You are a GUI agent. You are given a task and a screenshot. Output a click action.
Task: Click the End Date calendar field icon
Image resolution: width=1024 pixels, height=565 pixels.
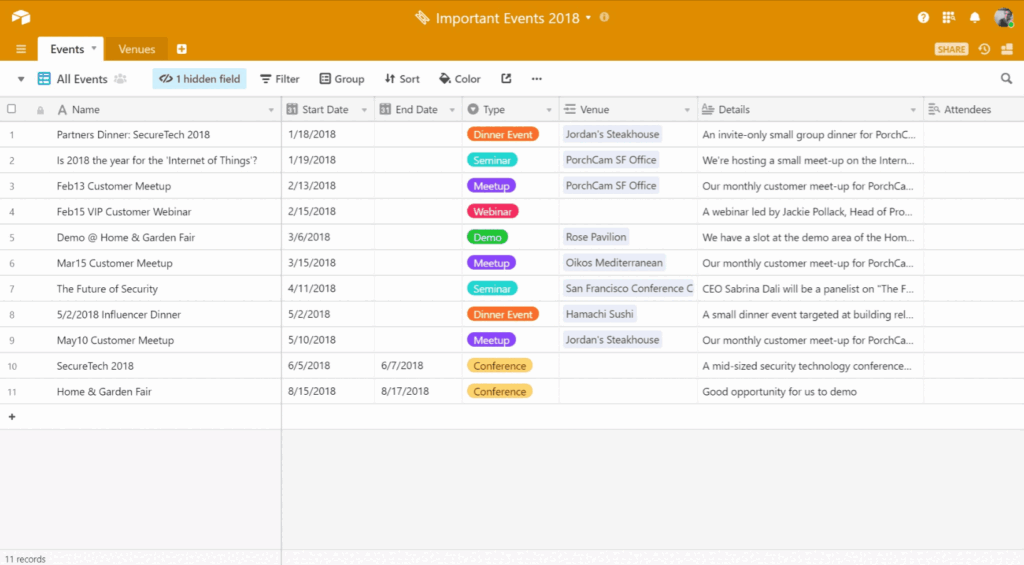(x=385, y=109)
